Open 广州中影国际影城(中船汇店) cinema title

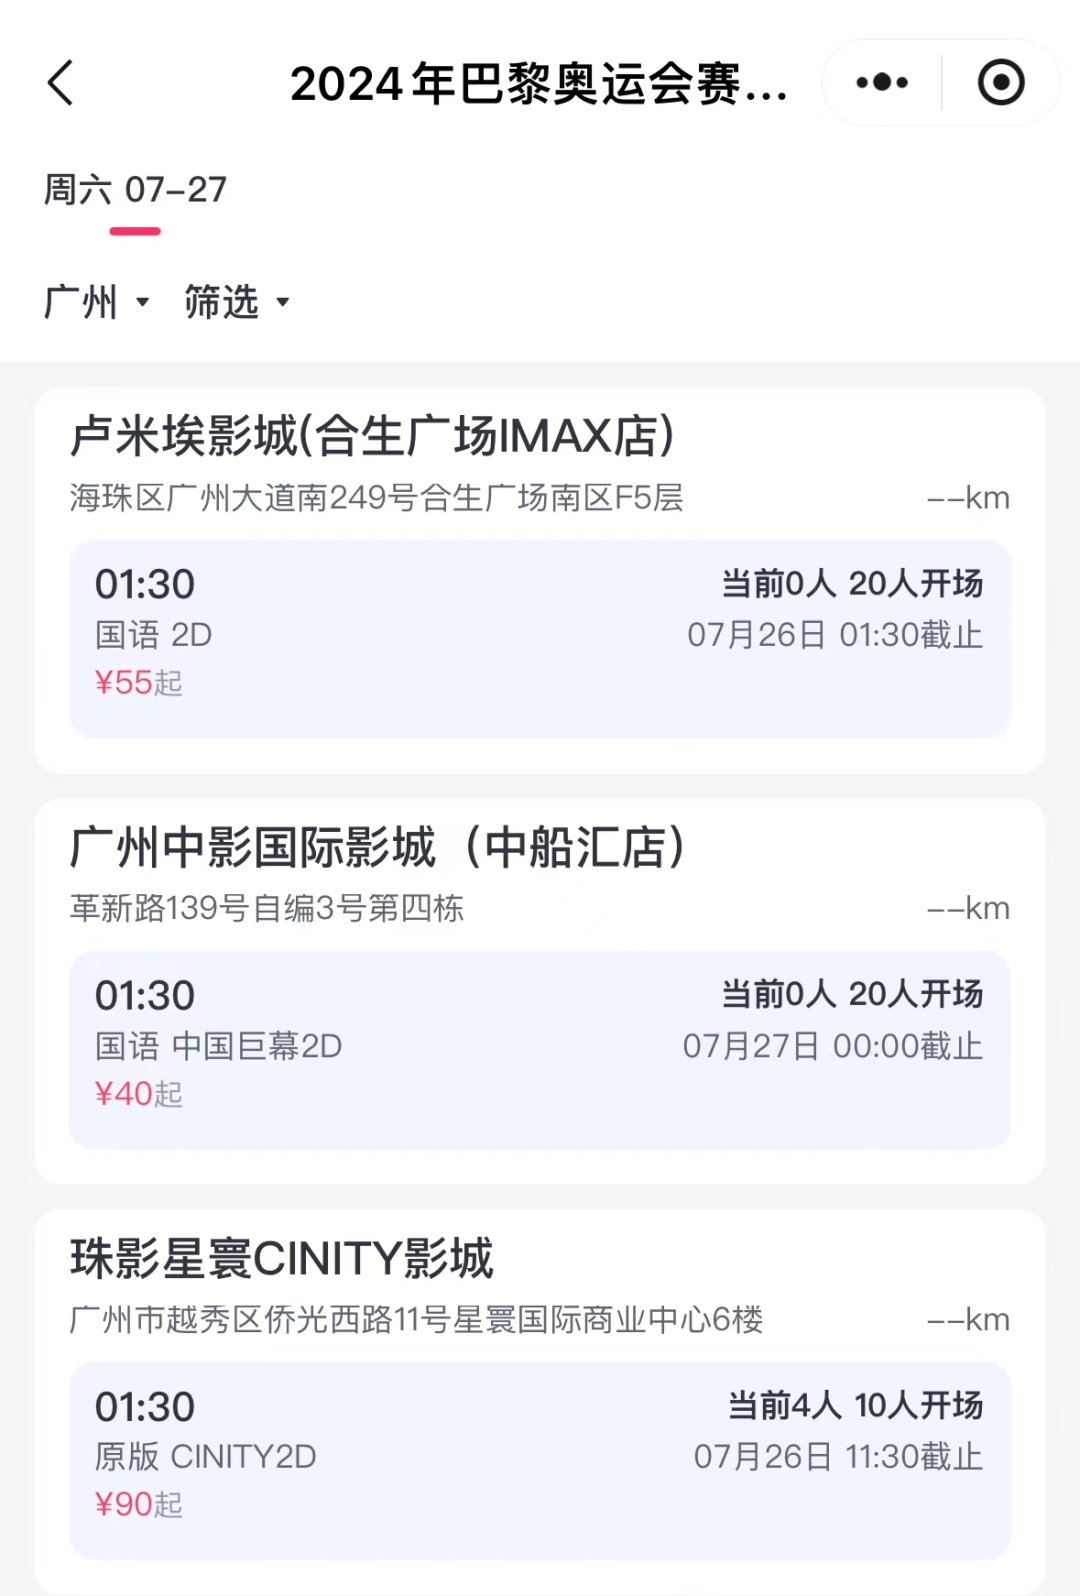tap(378, 848)
